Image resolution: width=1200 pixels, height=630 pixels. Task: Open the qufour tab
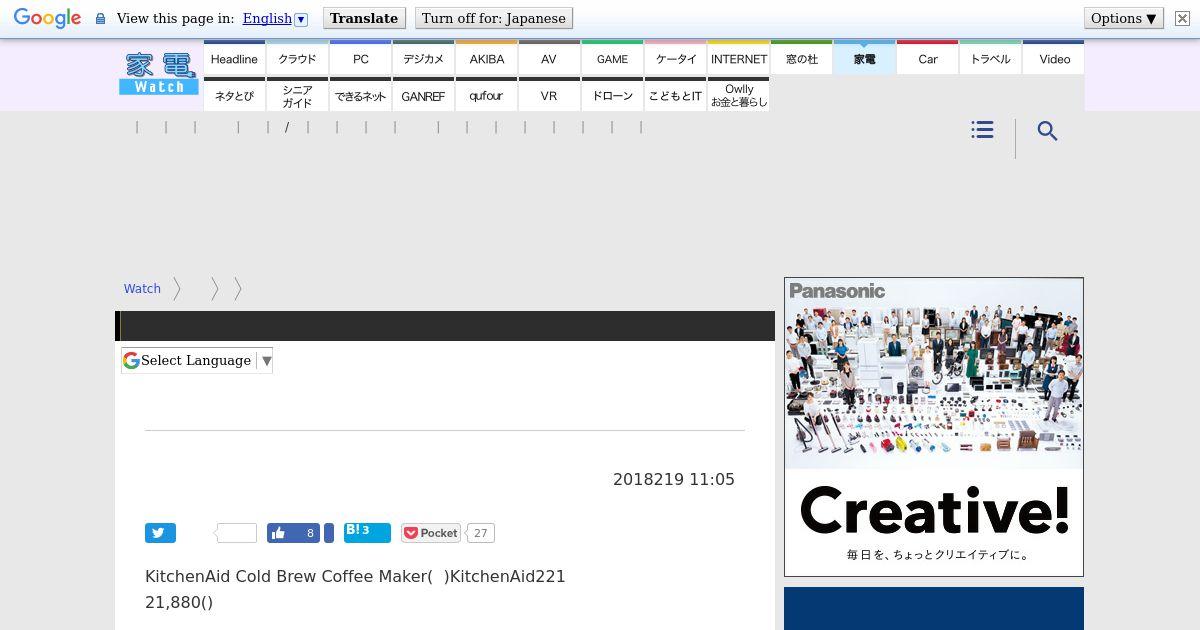(486, 95)
